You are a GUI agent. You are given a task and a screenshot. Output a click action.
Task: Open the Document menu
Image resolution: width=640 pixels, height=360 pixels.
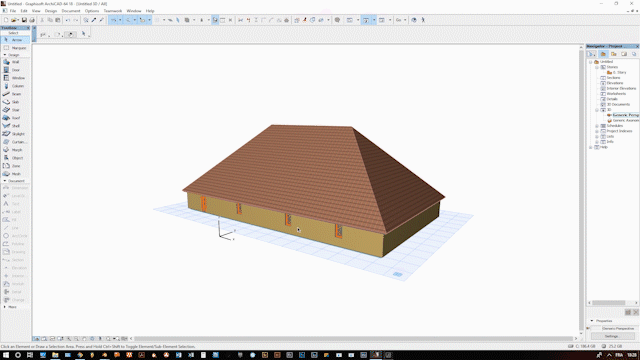coord(71,11)
